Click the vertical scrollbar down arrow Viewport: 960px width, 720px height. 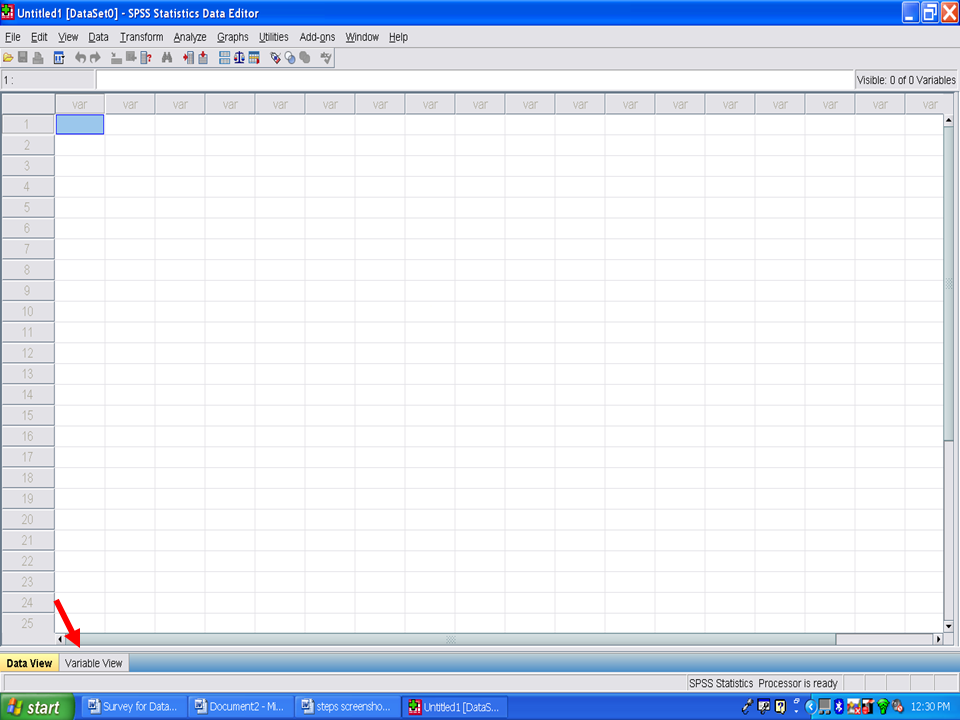(949, 624)
